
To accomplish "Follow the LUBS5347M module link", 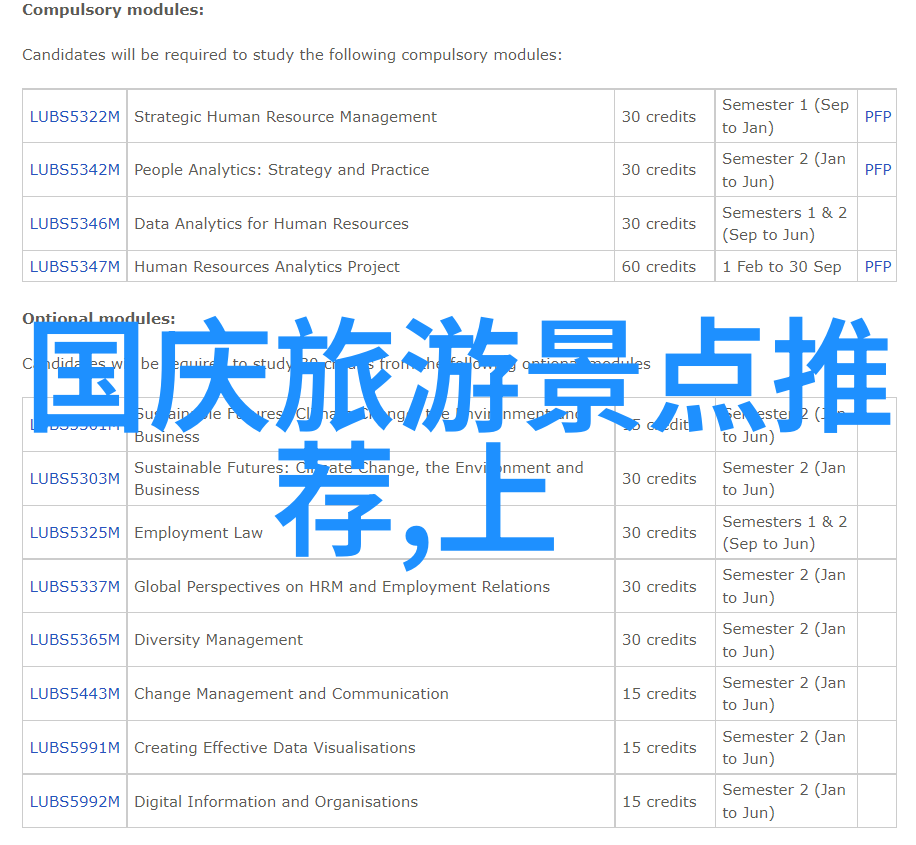I will point(75,267).
